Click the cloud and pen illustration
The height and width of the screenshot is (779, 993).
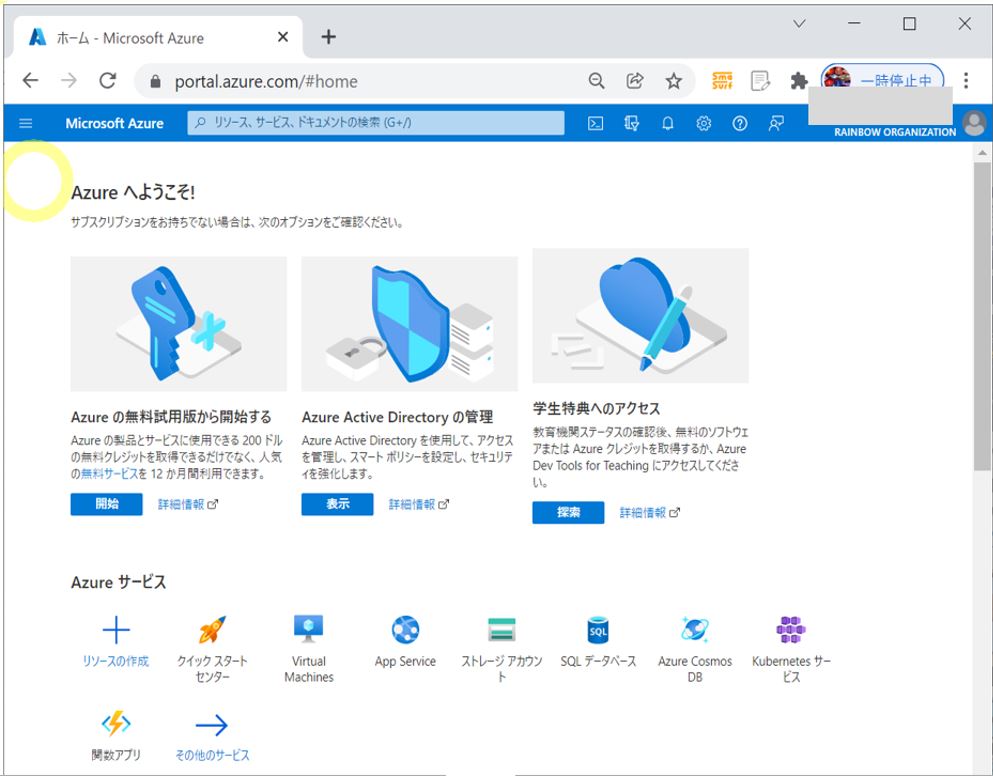tap(640, 315)
